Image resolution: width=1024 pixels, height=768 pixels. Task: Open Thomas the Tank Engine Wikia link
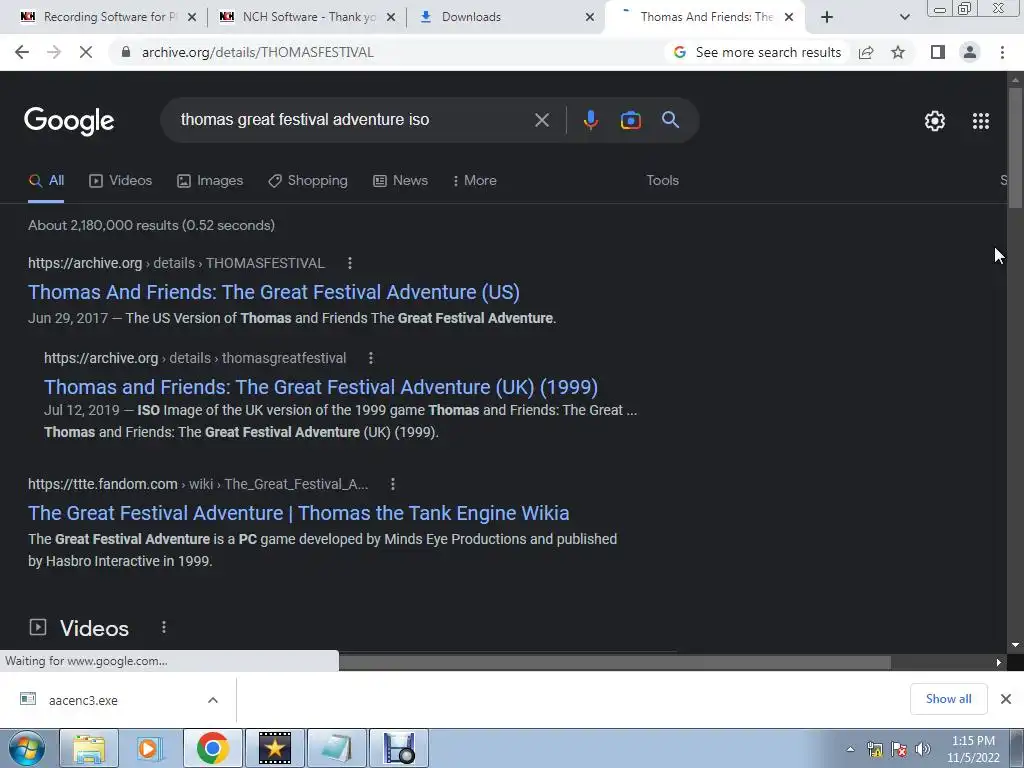[x=298, y=513]
